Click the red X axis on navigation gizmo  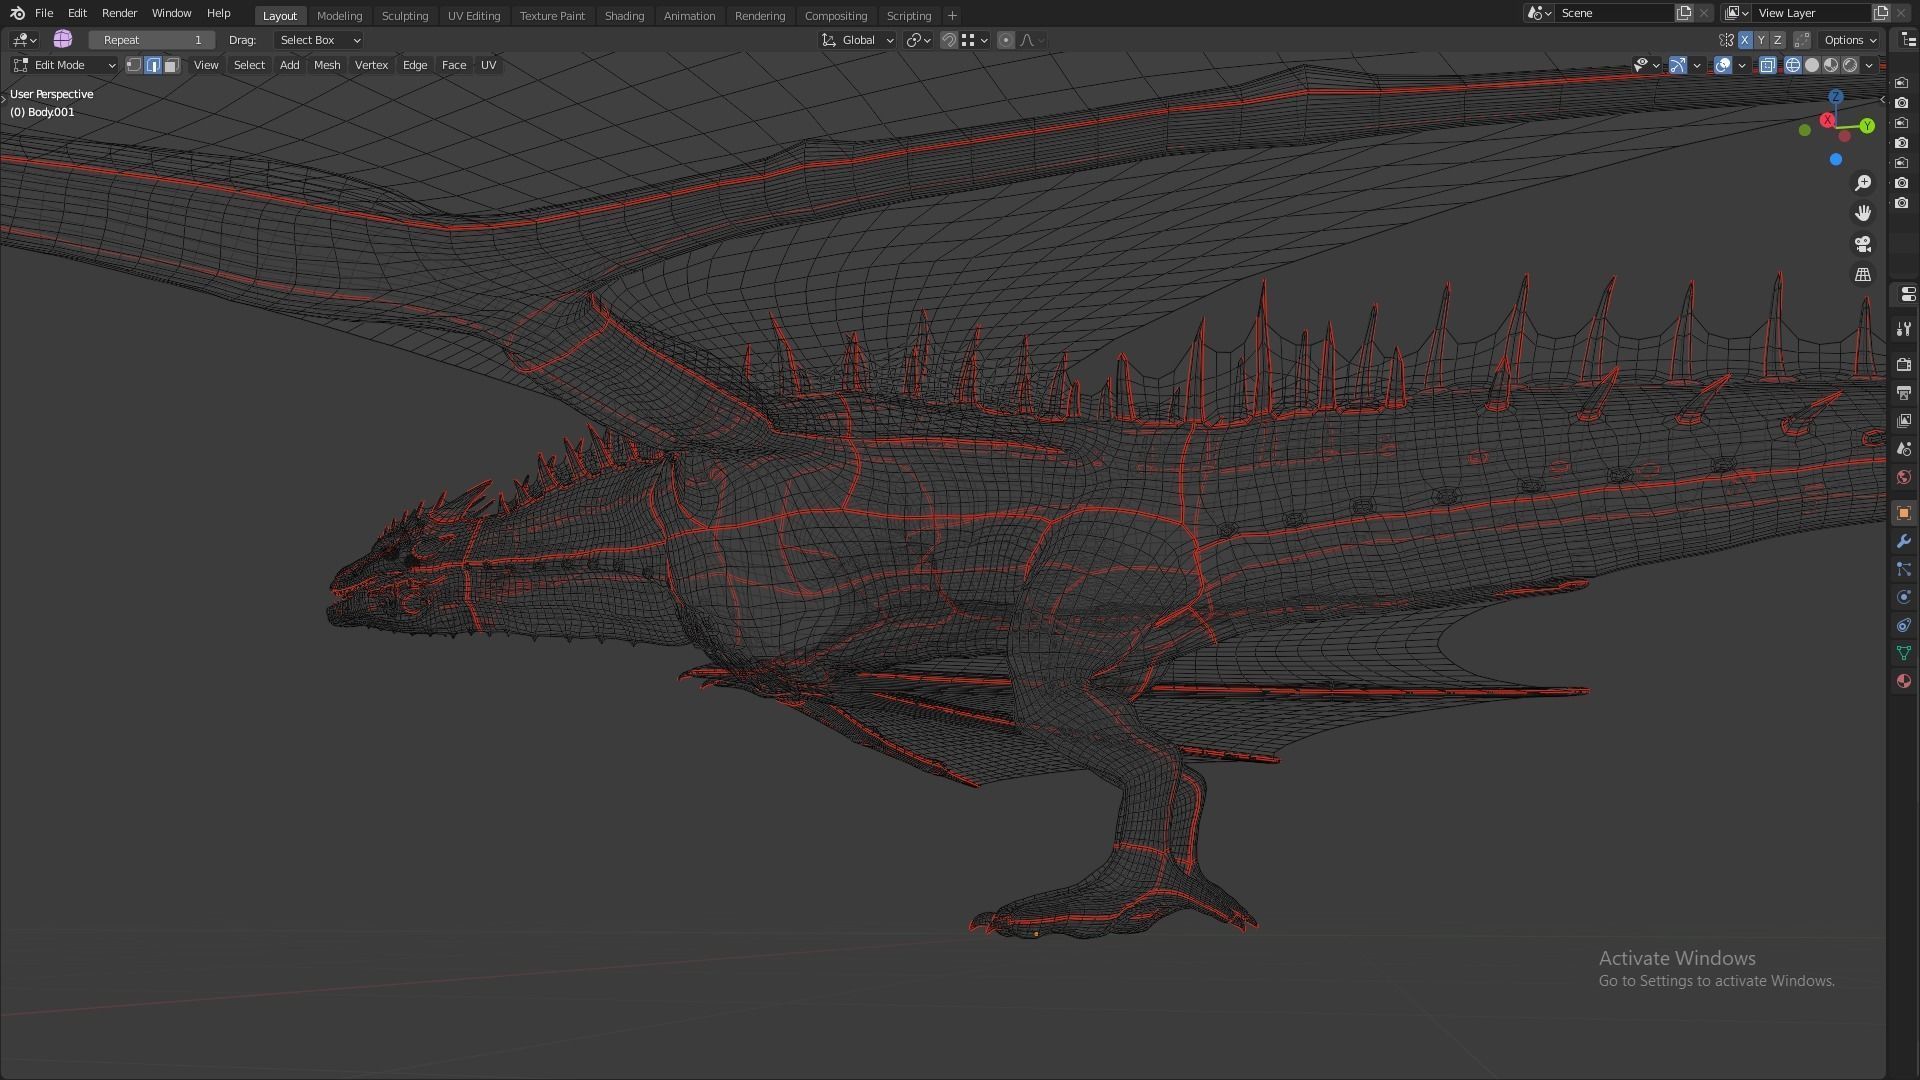(1827, 120)
